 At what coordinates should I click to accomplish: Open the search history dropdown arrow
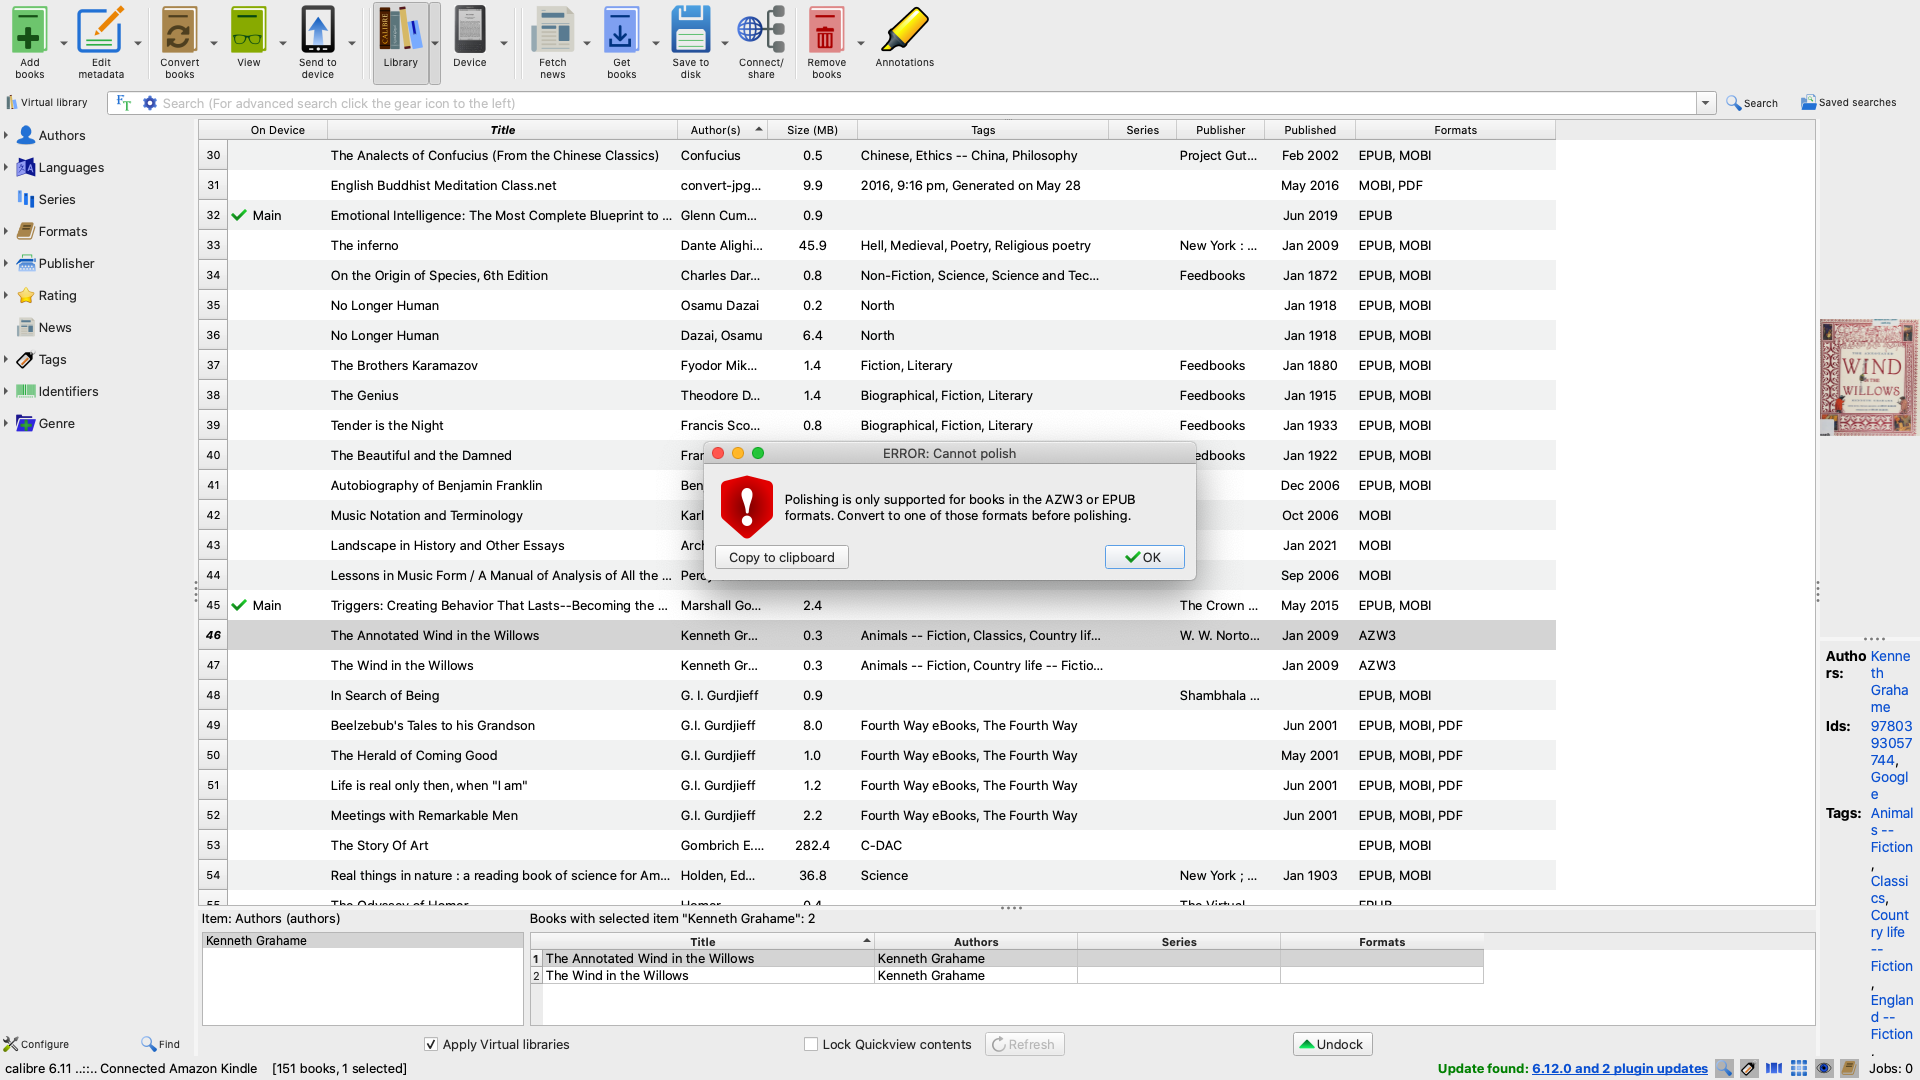1705,103
